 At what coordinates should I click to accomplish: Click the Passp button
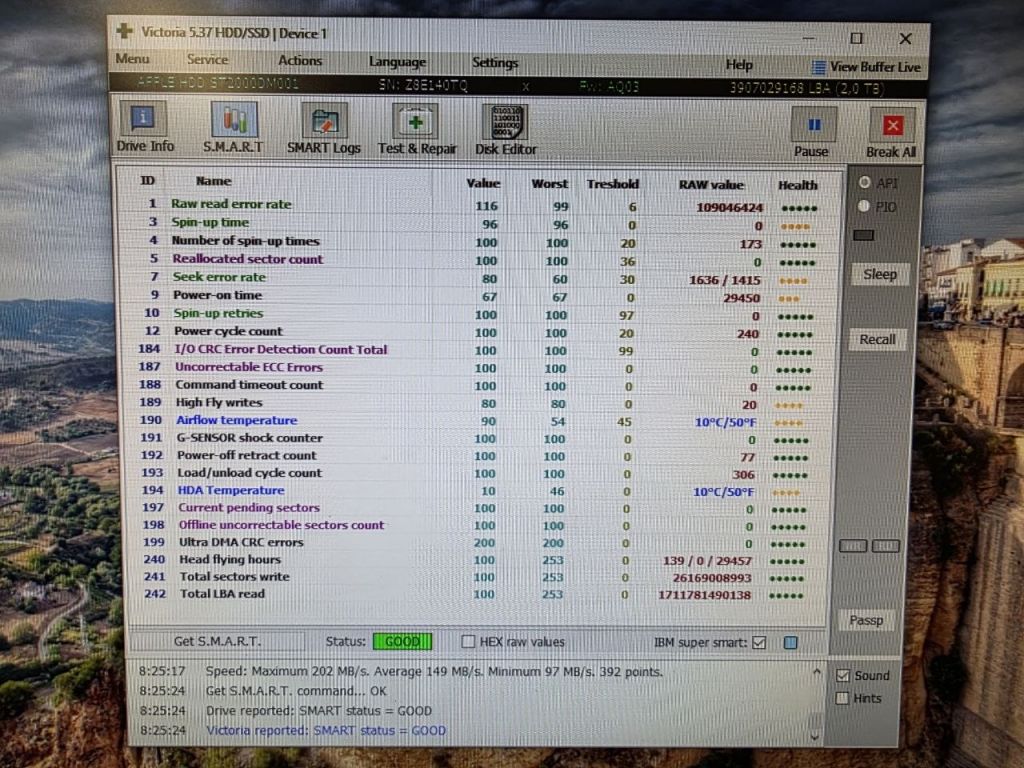(866, 620)
